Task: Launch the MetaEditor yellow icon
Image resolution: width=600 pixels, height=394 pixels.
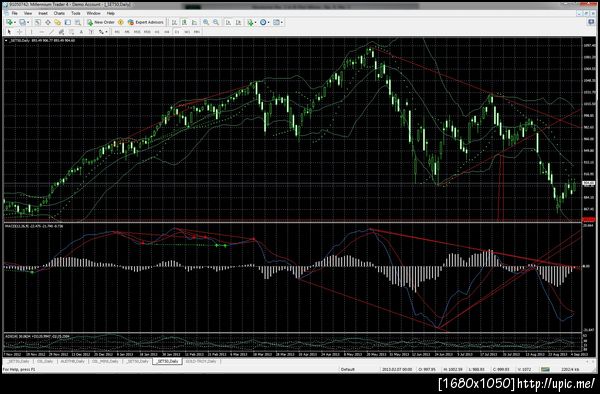Action: 121,22
